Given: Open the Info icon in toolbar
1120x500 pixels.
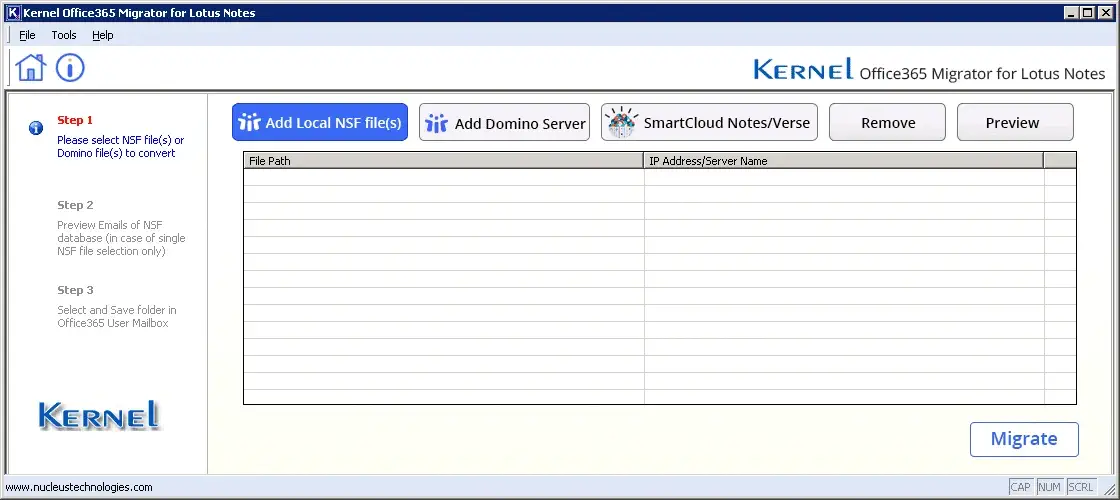Looking at the screenshot, I should coord(70,68).
